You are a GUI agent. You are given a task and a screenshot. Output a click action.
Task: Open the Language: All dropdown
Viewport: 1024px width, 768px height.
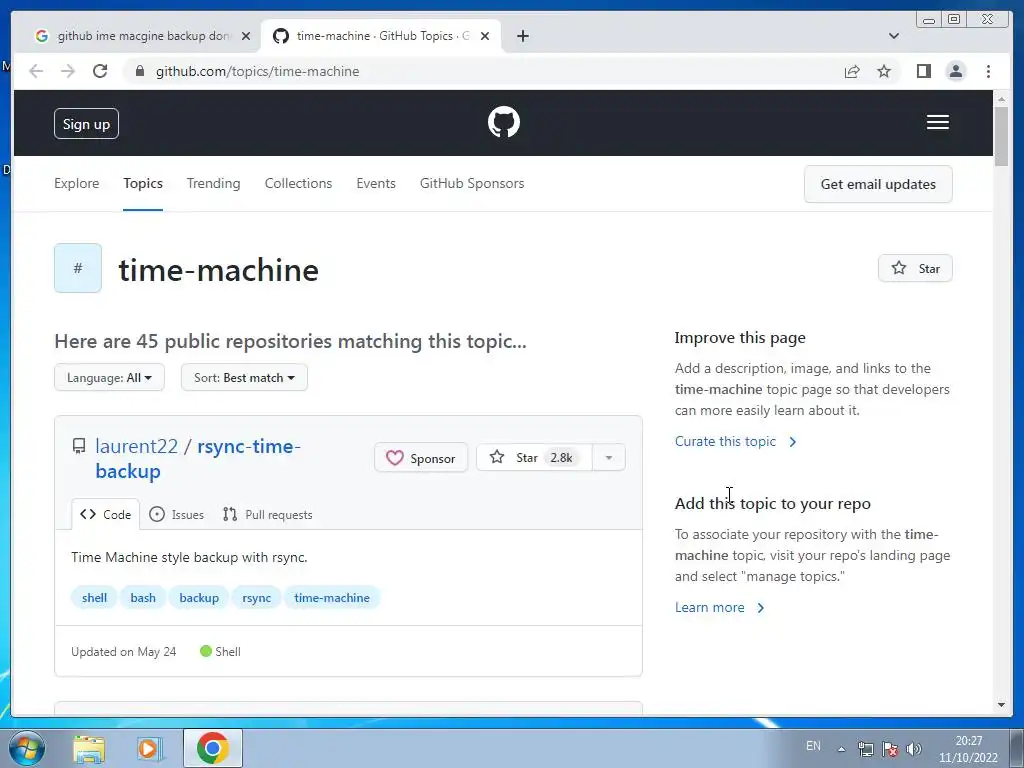pos(109,377)
